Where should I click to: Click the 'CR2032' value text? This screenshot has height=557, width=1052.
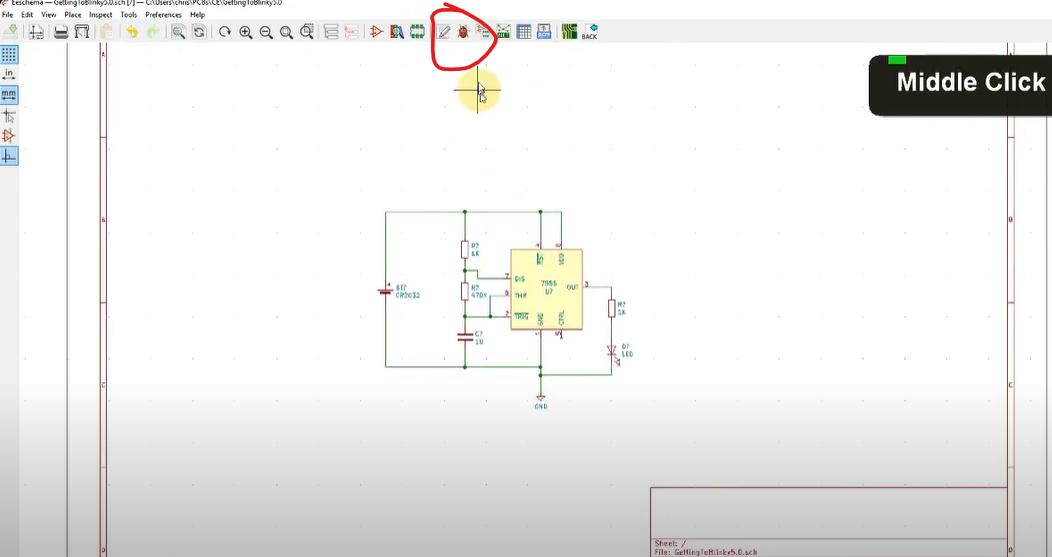(408, 295)
